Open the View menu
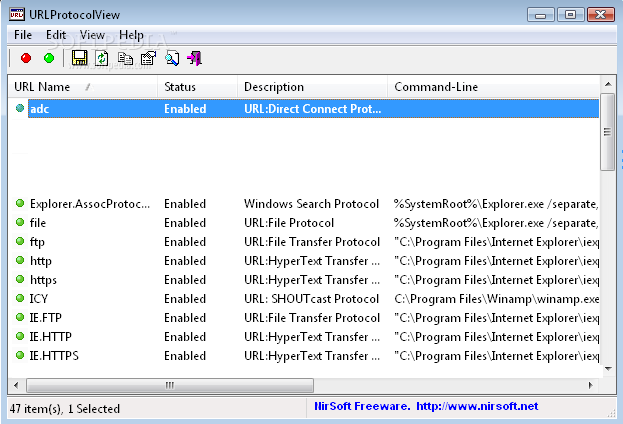 (x=92, y=35)
